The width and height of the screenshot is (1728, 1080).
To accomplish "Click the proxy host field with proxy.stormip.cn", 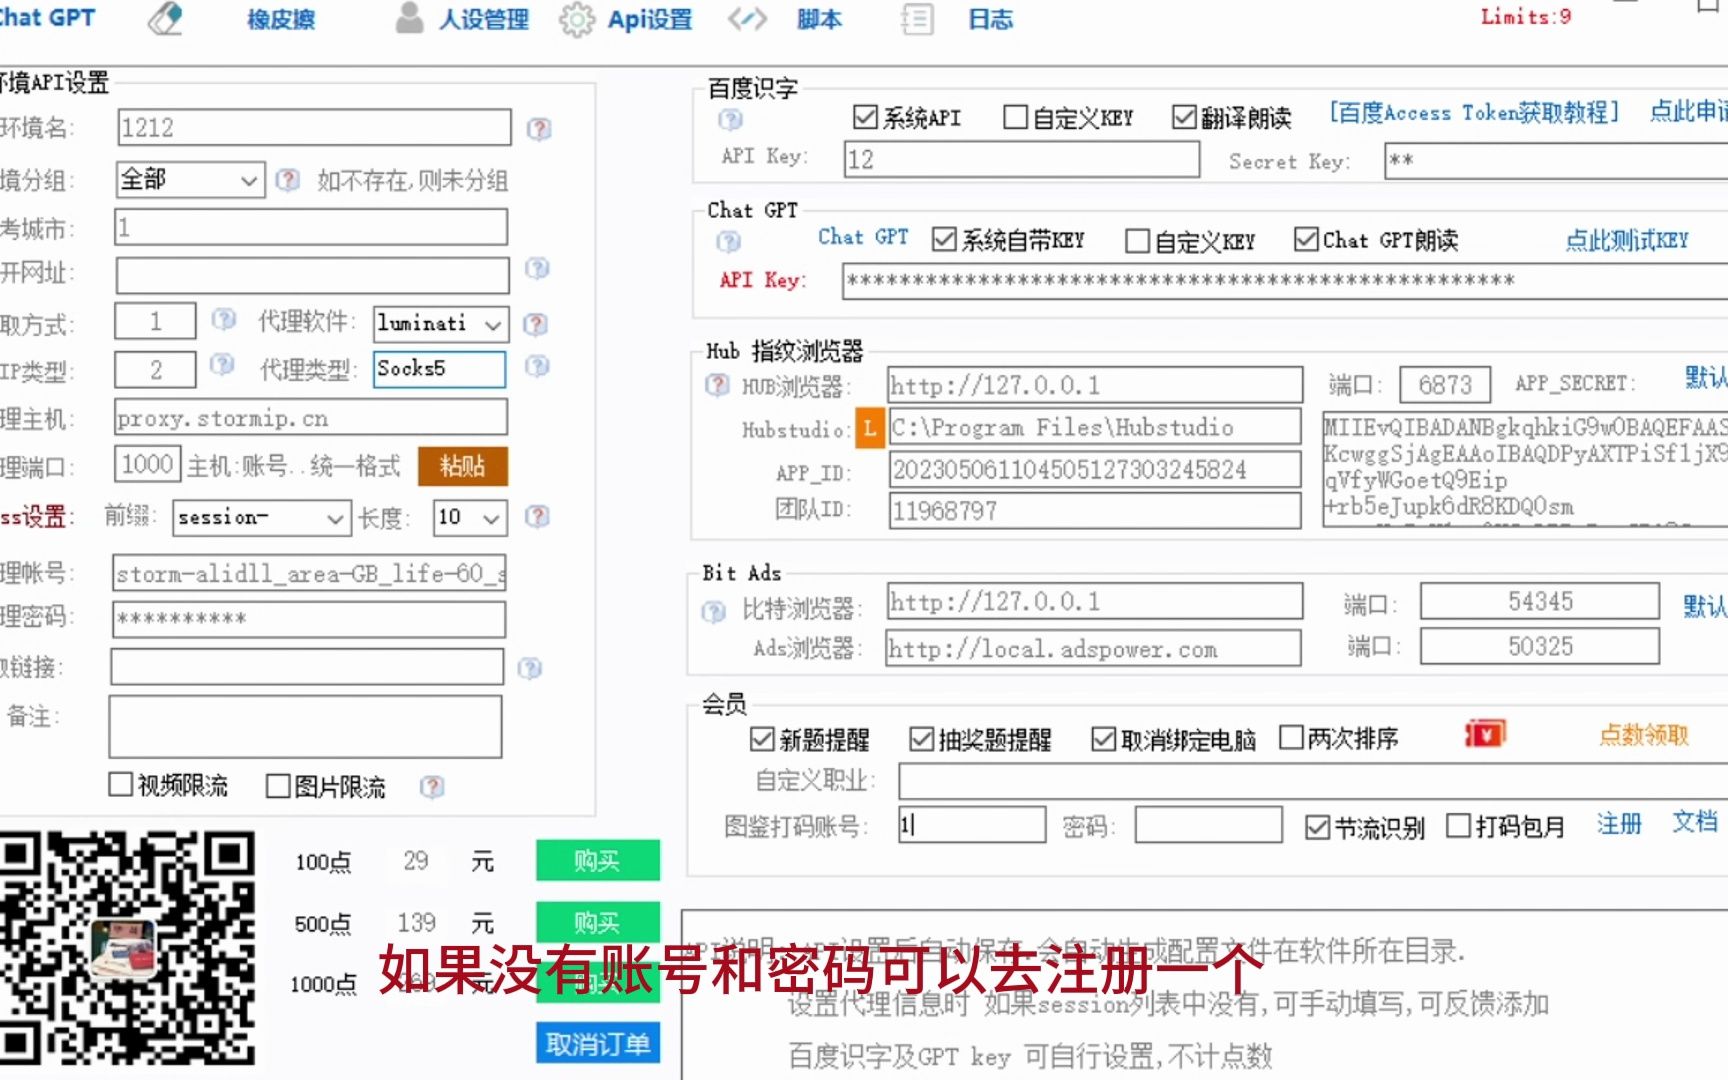I will point(311,418).
